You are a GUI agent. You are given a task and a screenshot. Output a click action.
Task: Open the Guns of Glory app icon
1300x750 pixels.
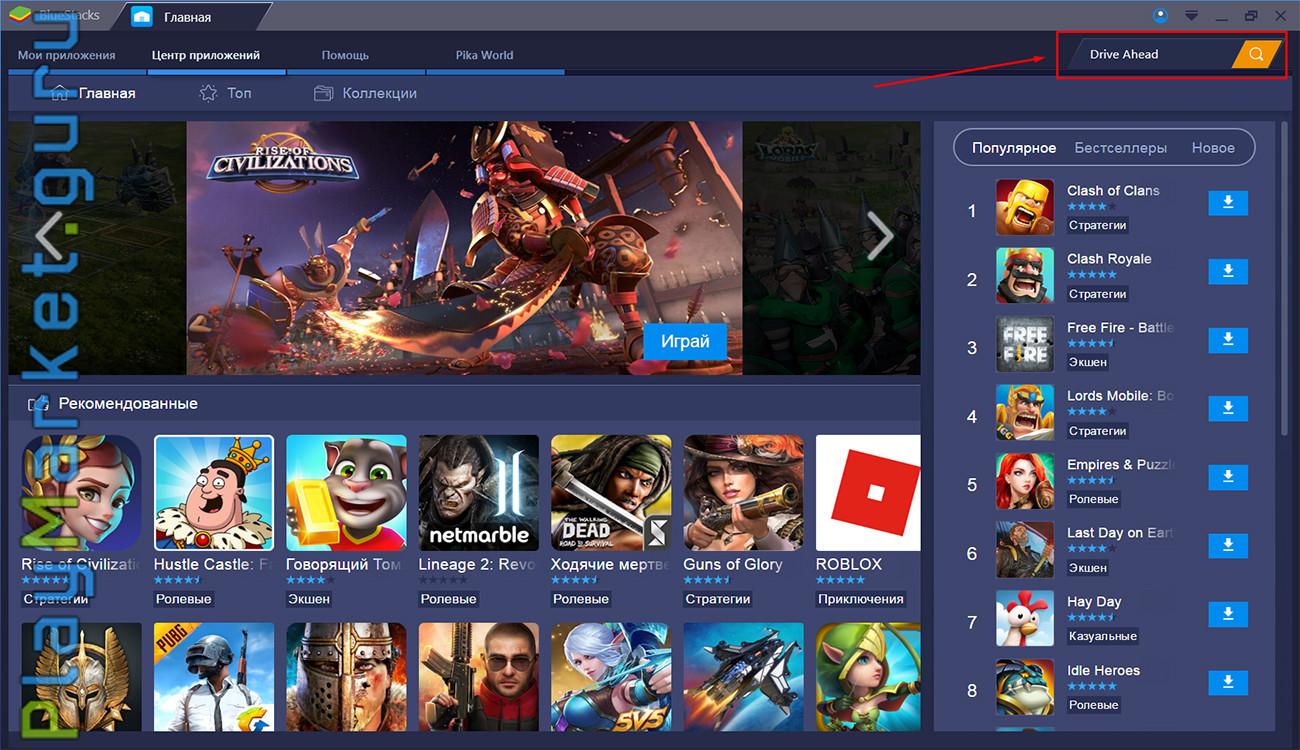744,493
